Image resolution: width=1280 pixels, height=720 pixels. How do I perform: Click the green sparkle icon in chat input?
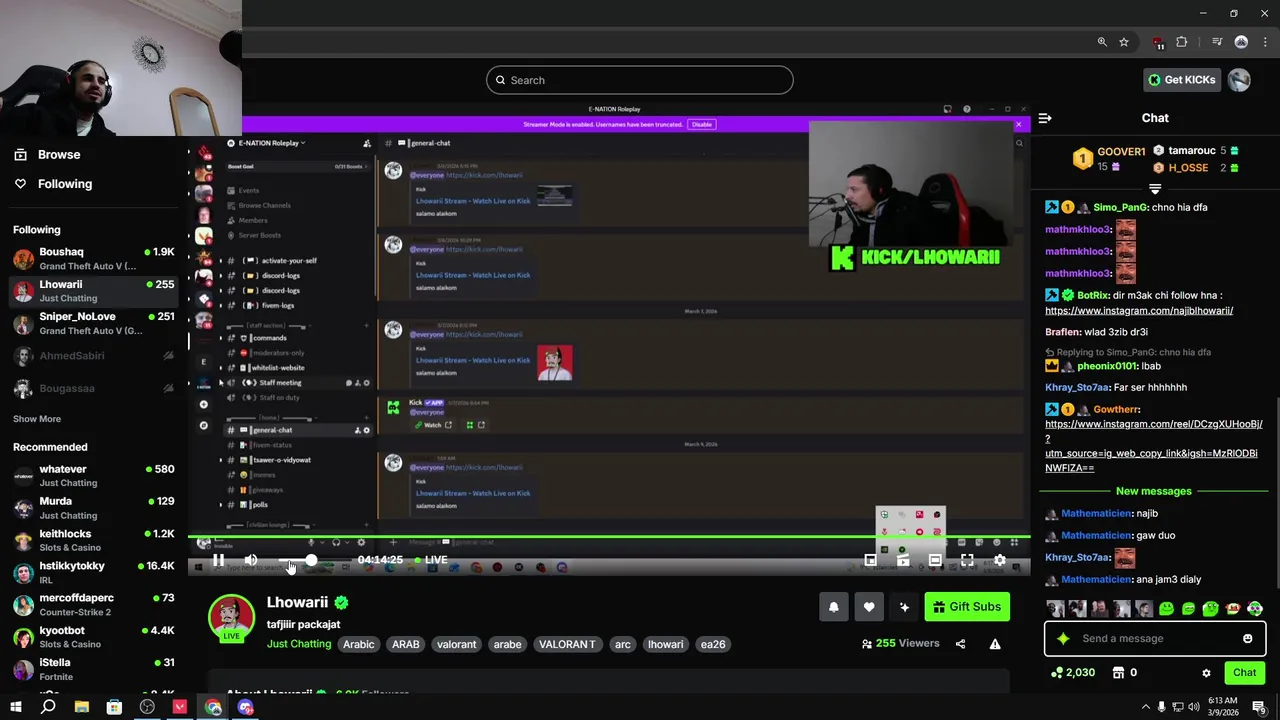[1063, 638]
